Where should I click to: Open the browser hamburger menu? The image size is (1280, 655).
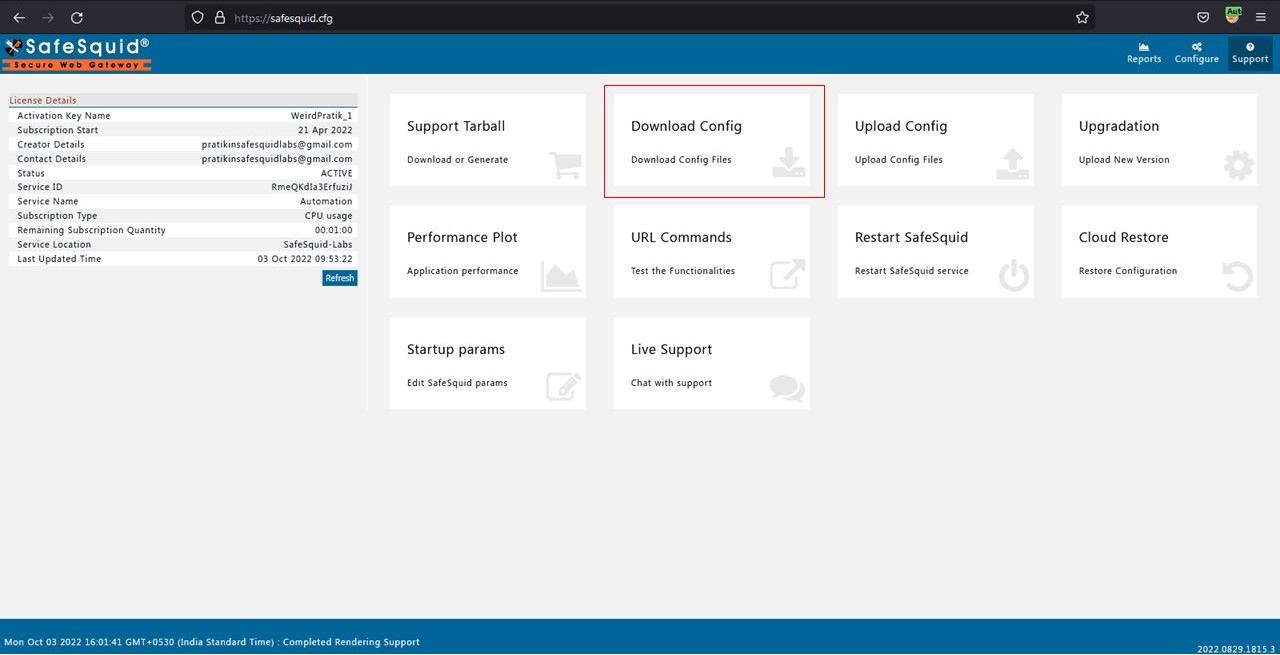pos(1260,17)
